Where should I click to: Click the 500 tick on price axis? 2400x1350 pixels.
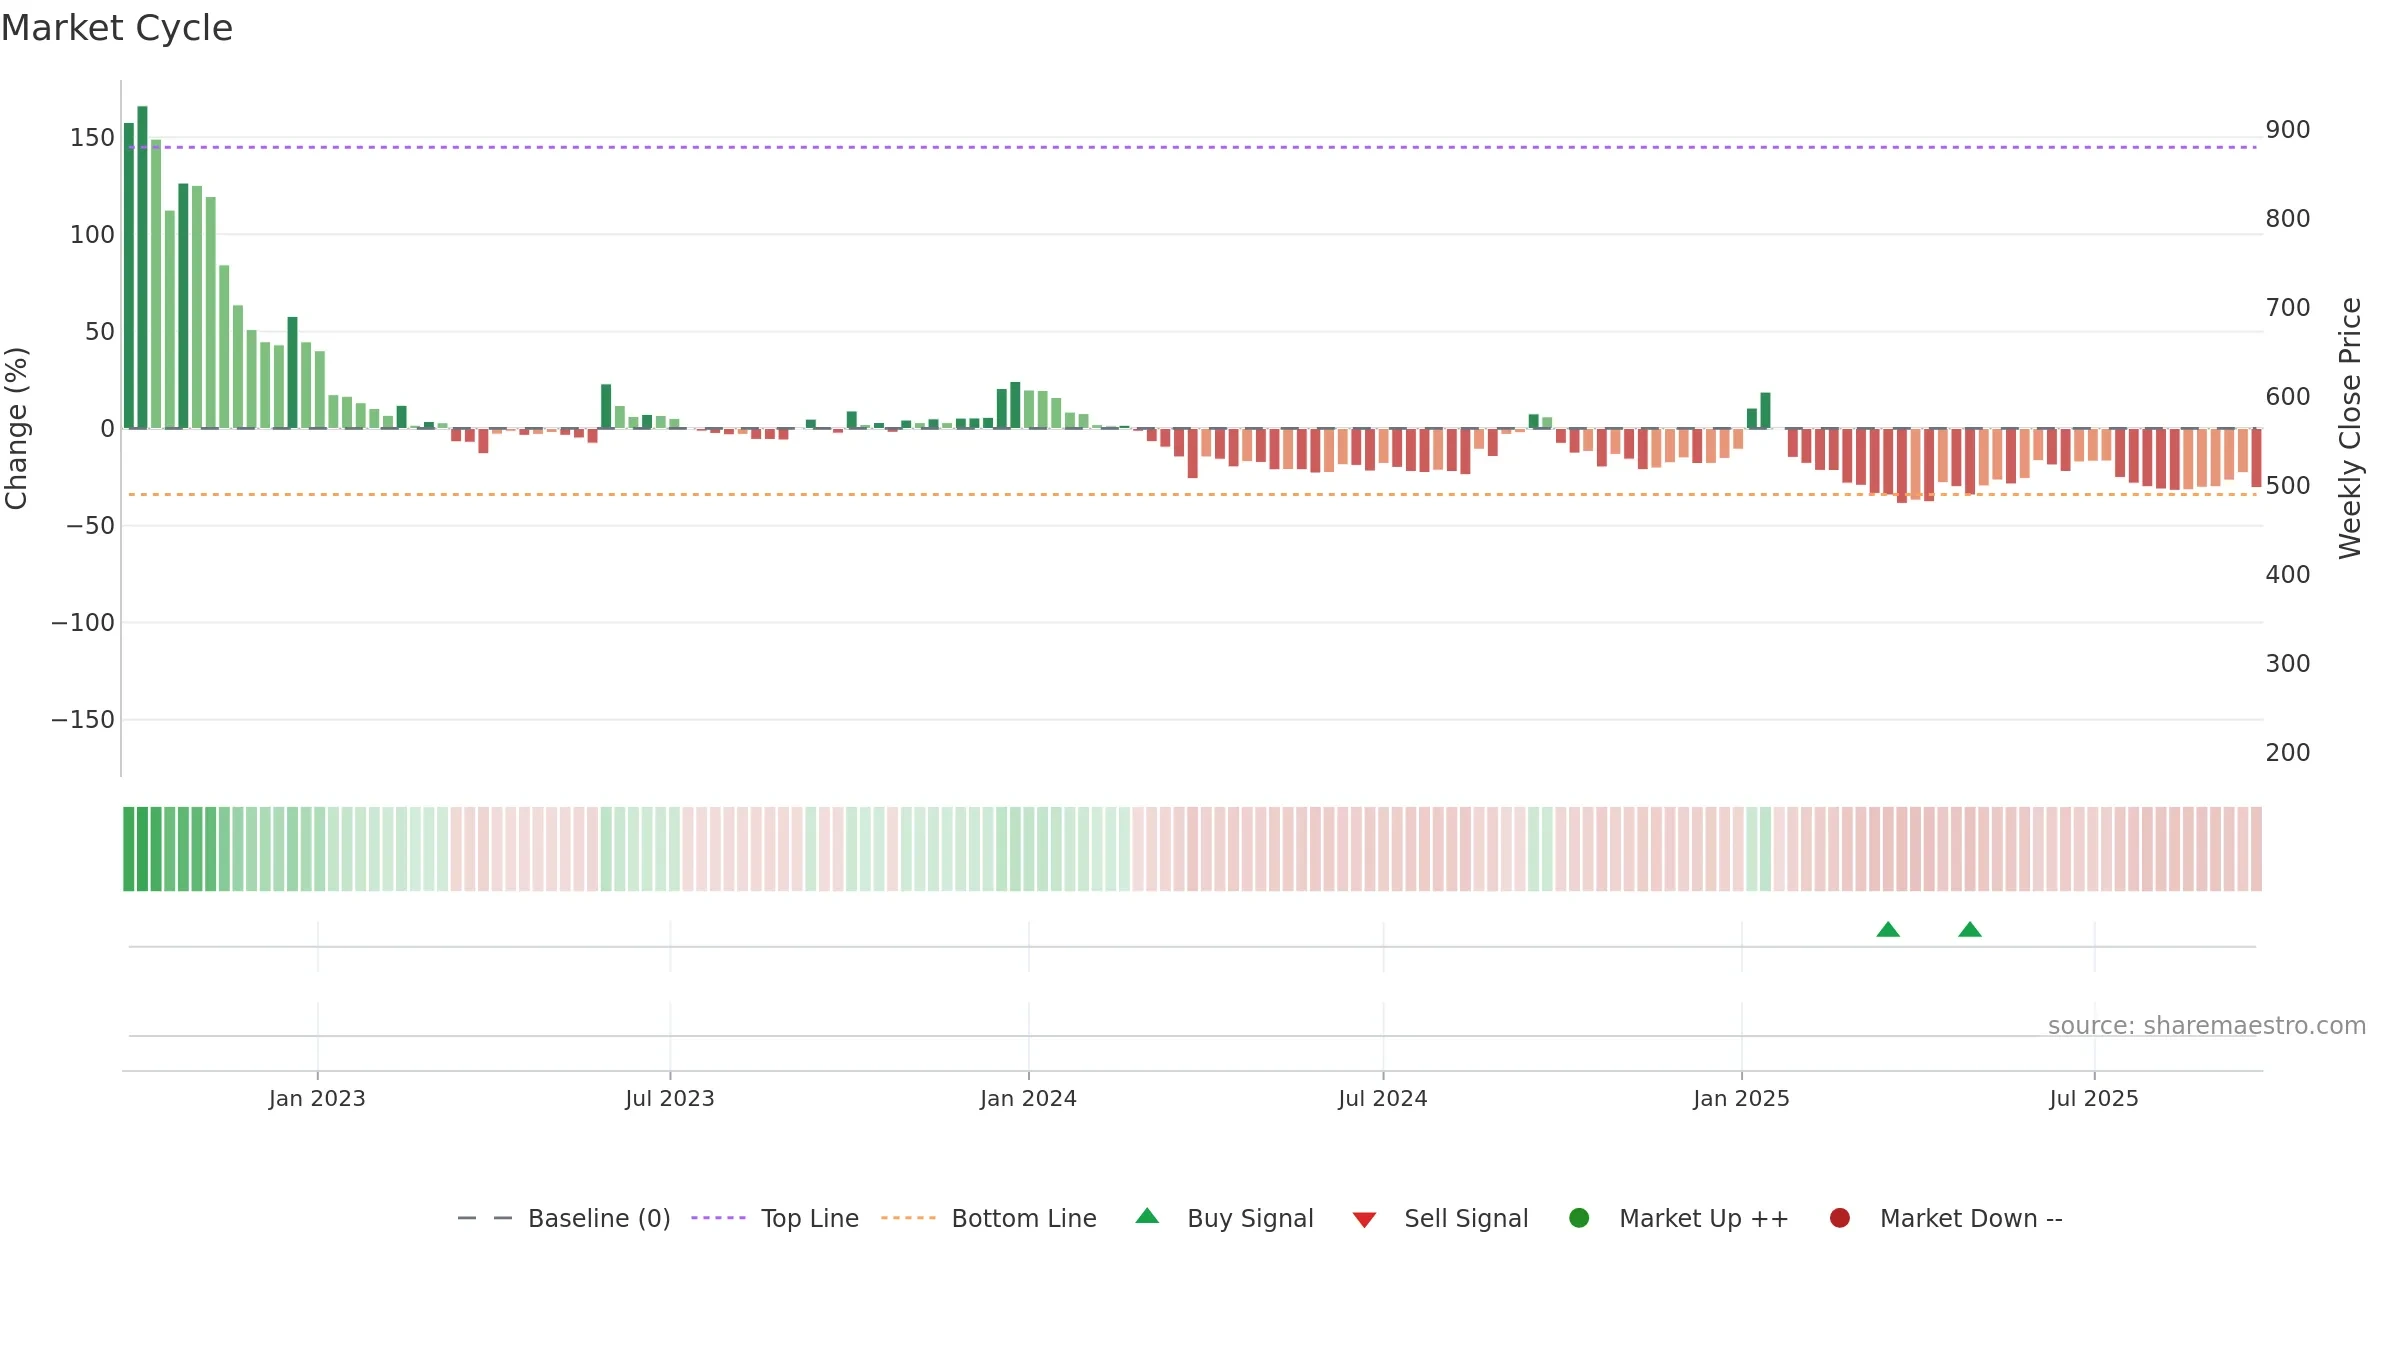2288,486
